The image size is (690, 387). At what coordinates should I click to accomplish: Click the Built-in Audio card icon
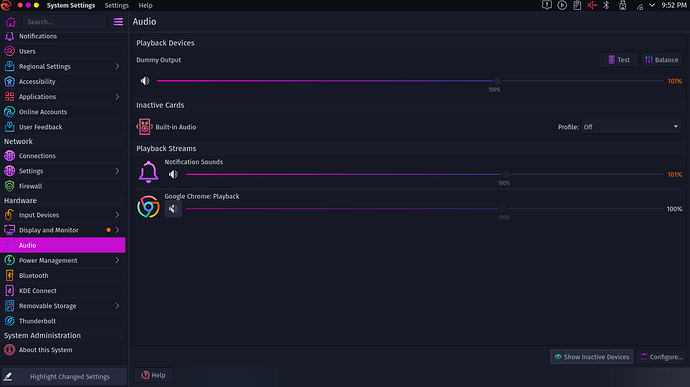point(144,127)
